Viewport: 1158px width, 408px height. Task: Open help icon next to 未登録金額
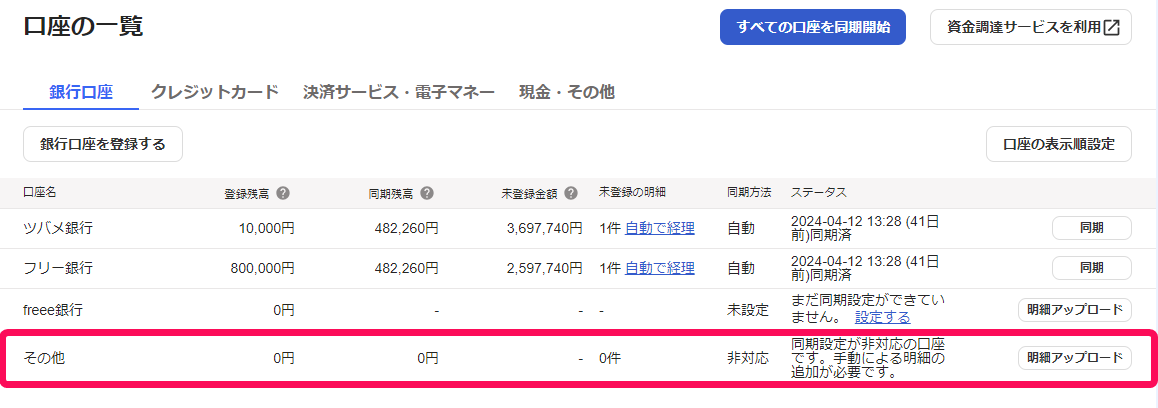point(570,193)
